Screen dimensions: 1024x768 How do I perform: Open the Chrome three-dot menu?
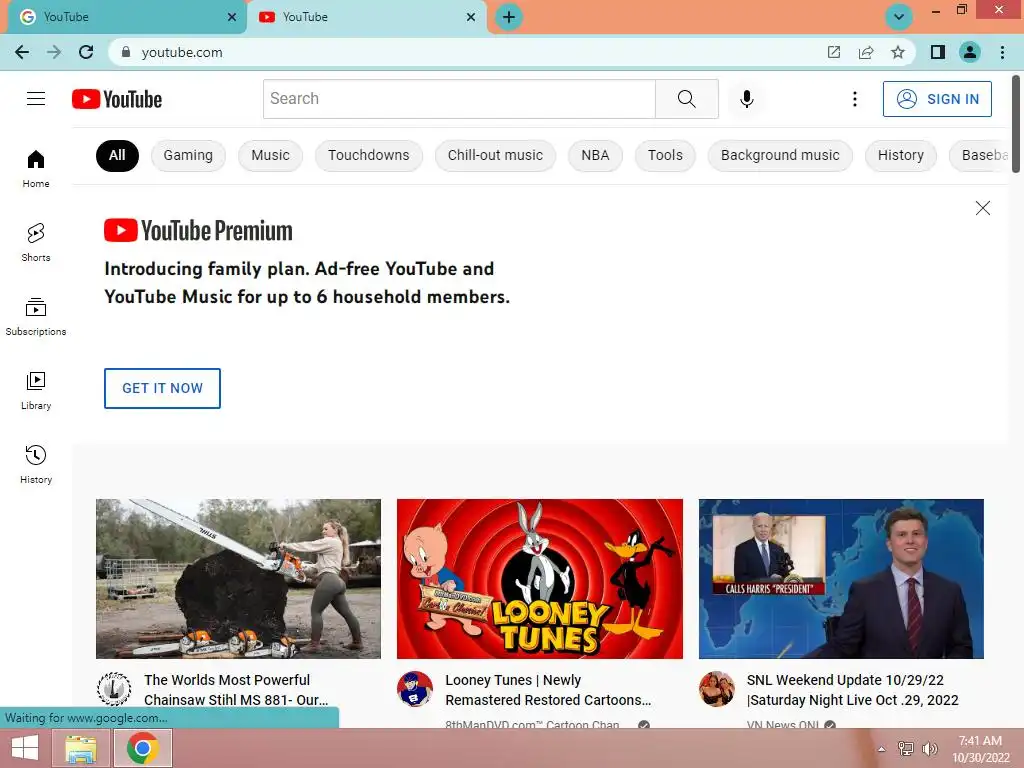[1002, 52]
